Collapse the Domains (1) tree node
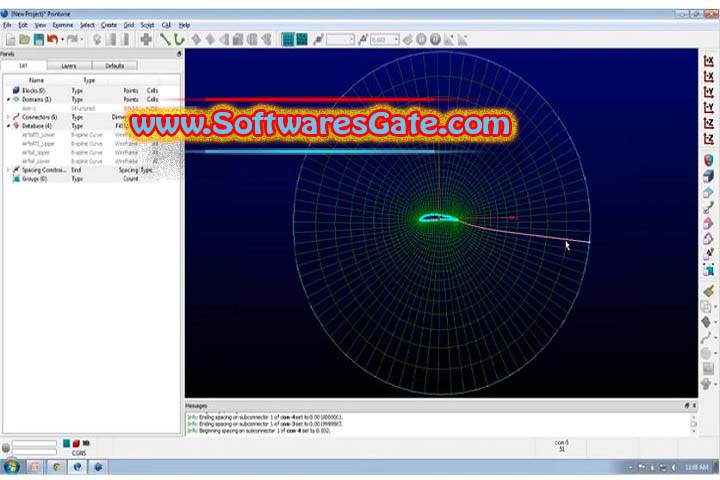This screenshot has height=480, width=720. pyautogui.click(x=8, y=100)
